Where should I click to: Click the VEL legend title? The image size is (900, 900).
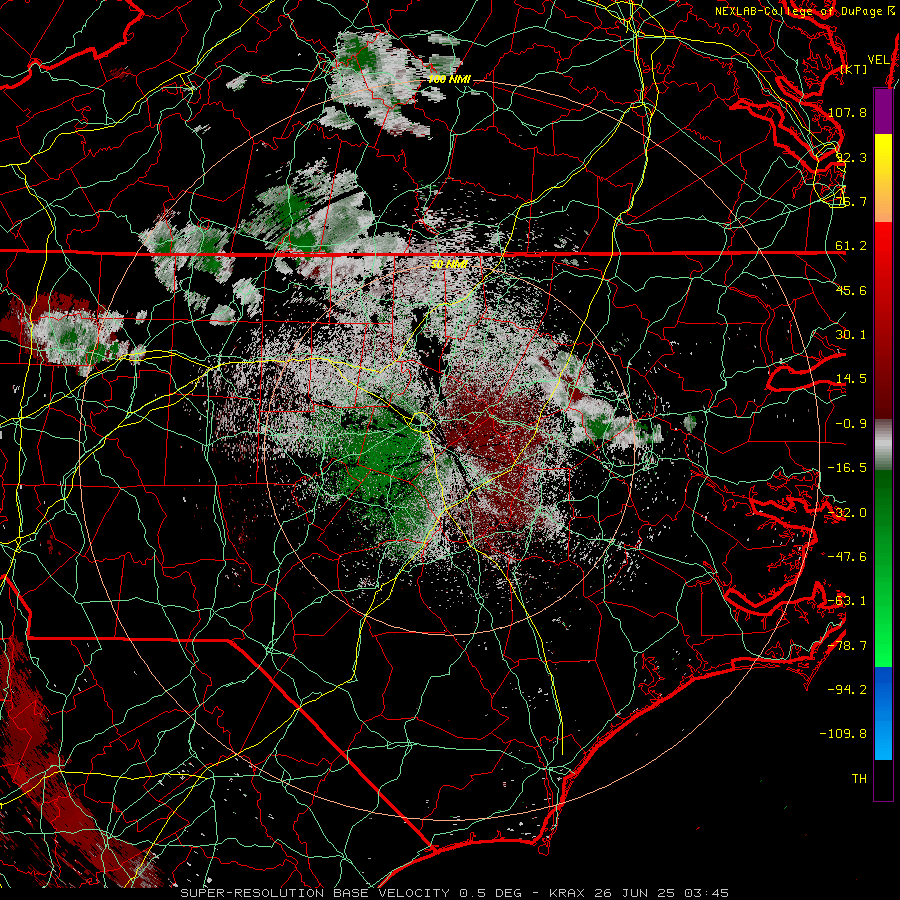[878, 60]
